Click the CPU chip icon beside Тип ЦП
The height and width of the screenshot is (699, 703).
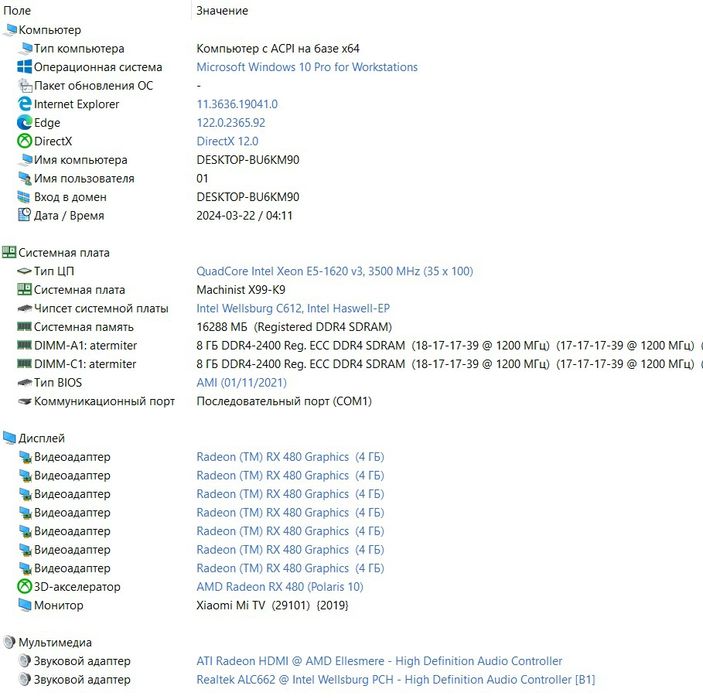[24, 271]
